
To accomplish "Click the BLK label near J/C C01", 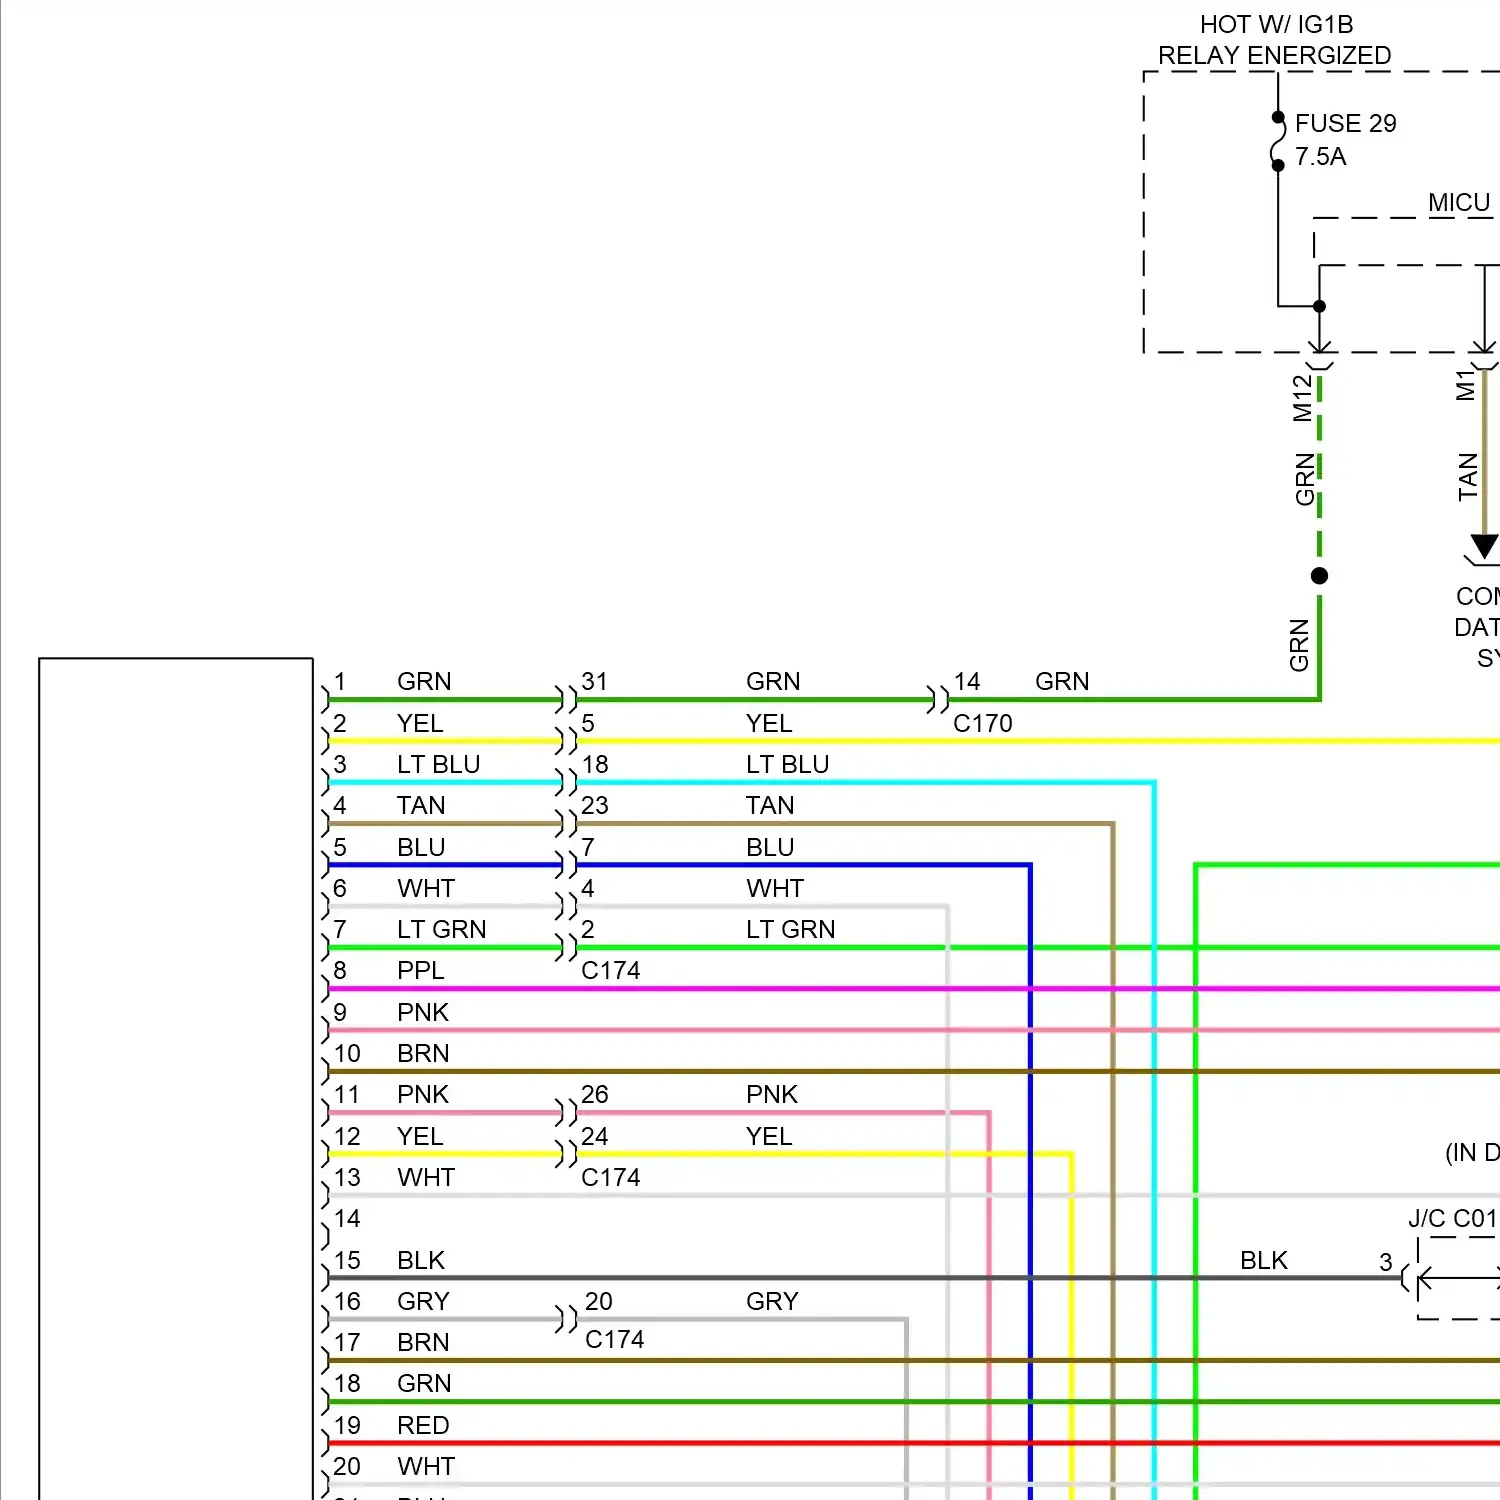I will 1264,1260.
